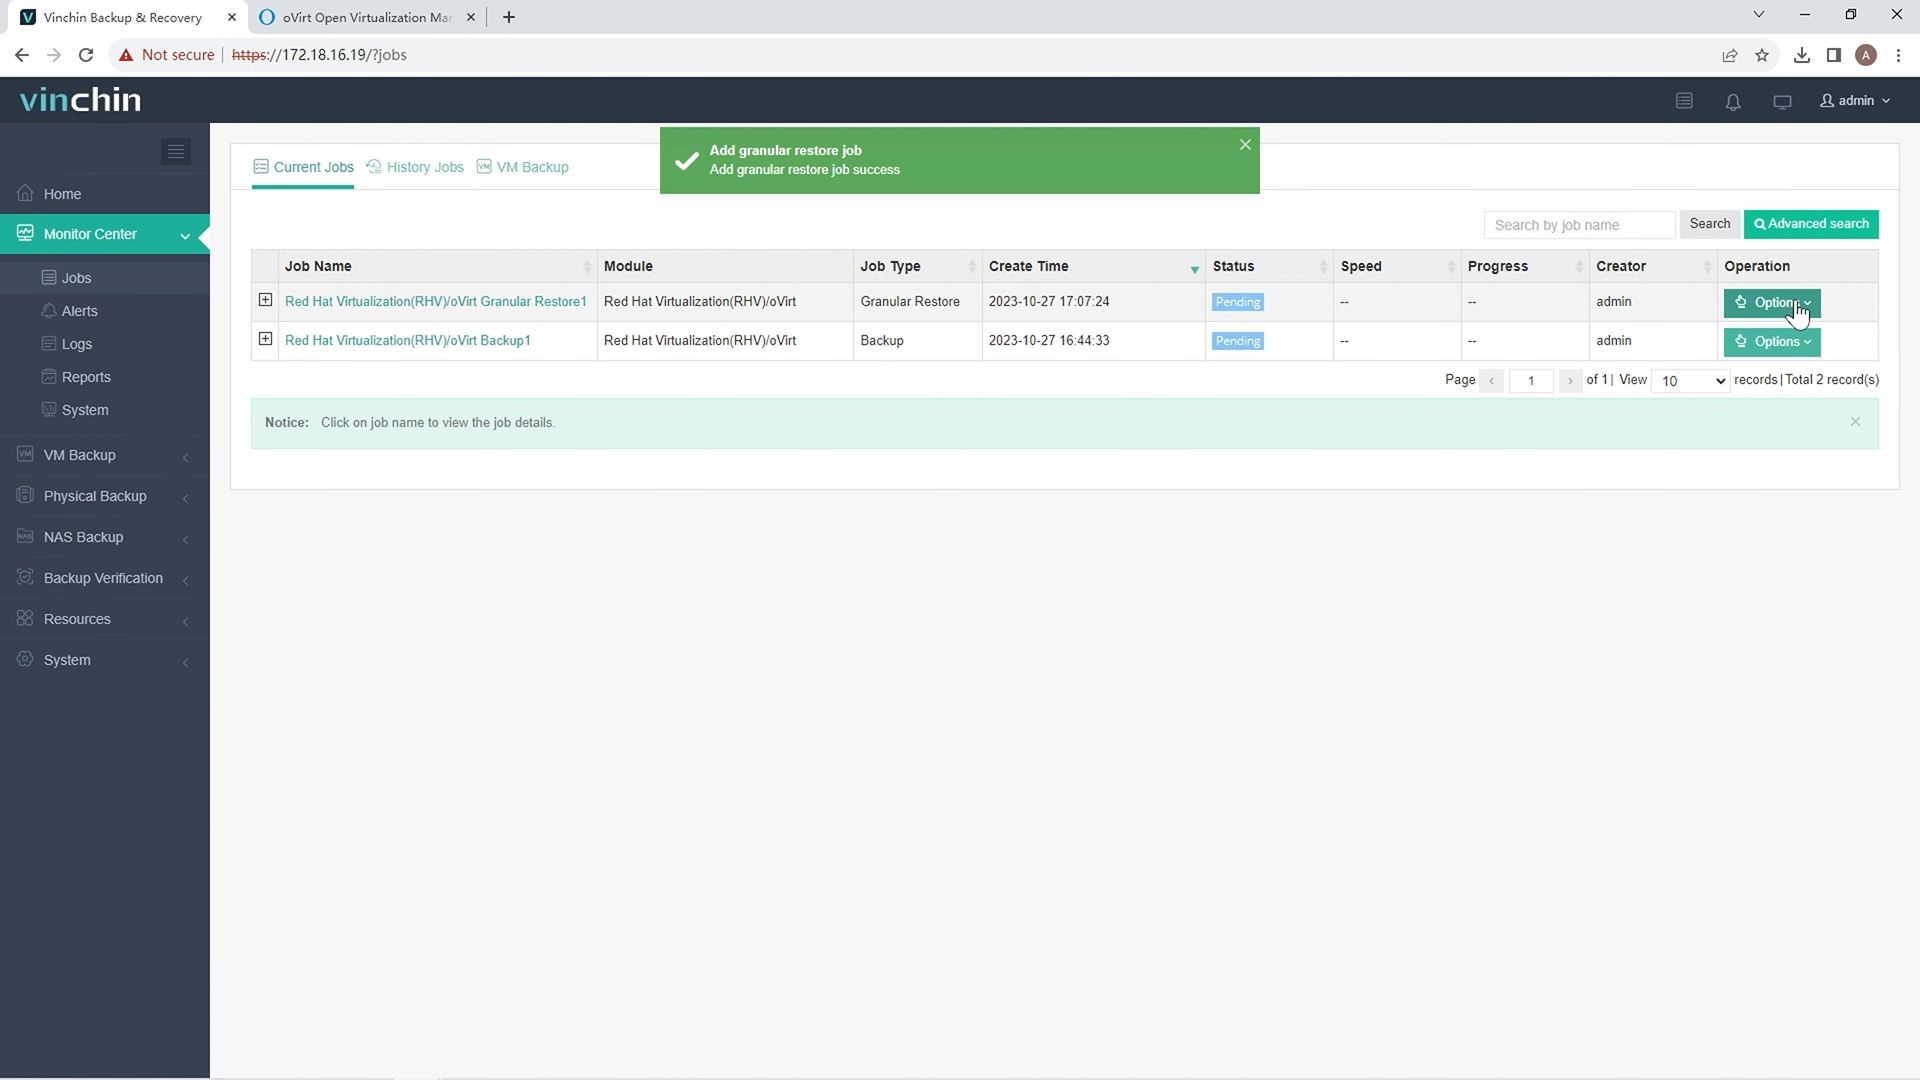Click the page number input field
Viewport: 1920px width, 1080px height.
[x=1531, y=381]
